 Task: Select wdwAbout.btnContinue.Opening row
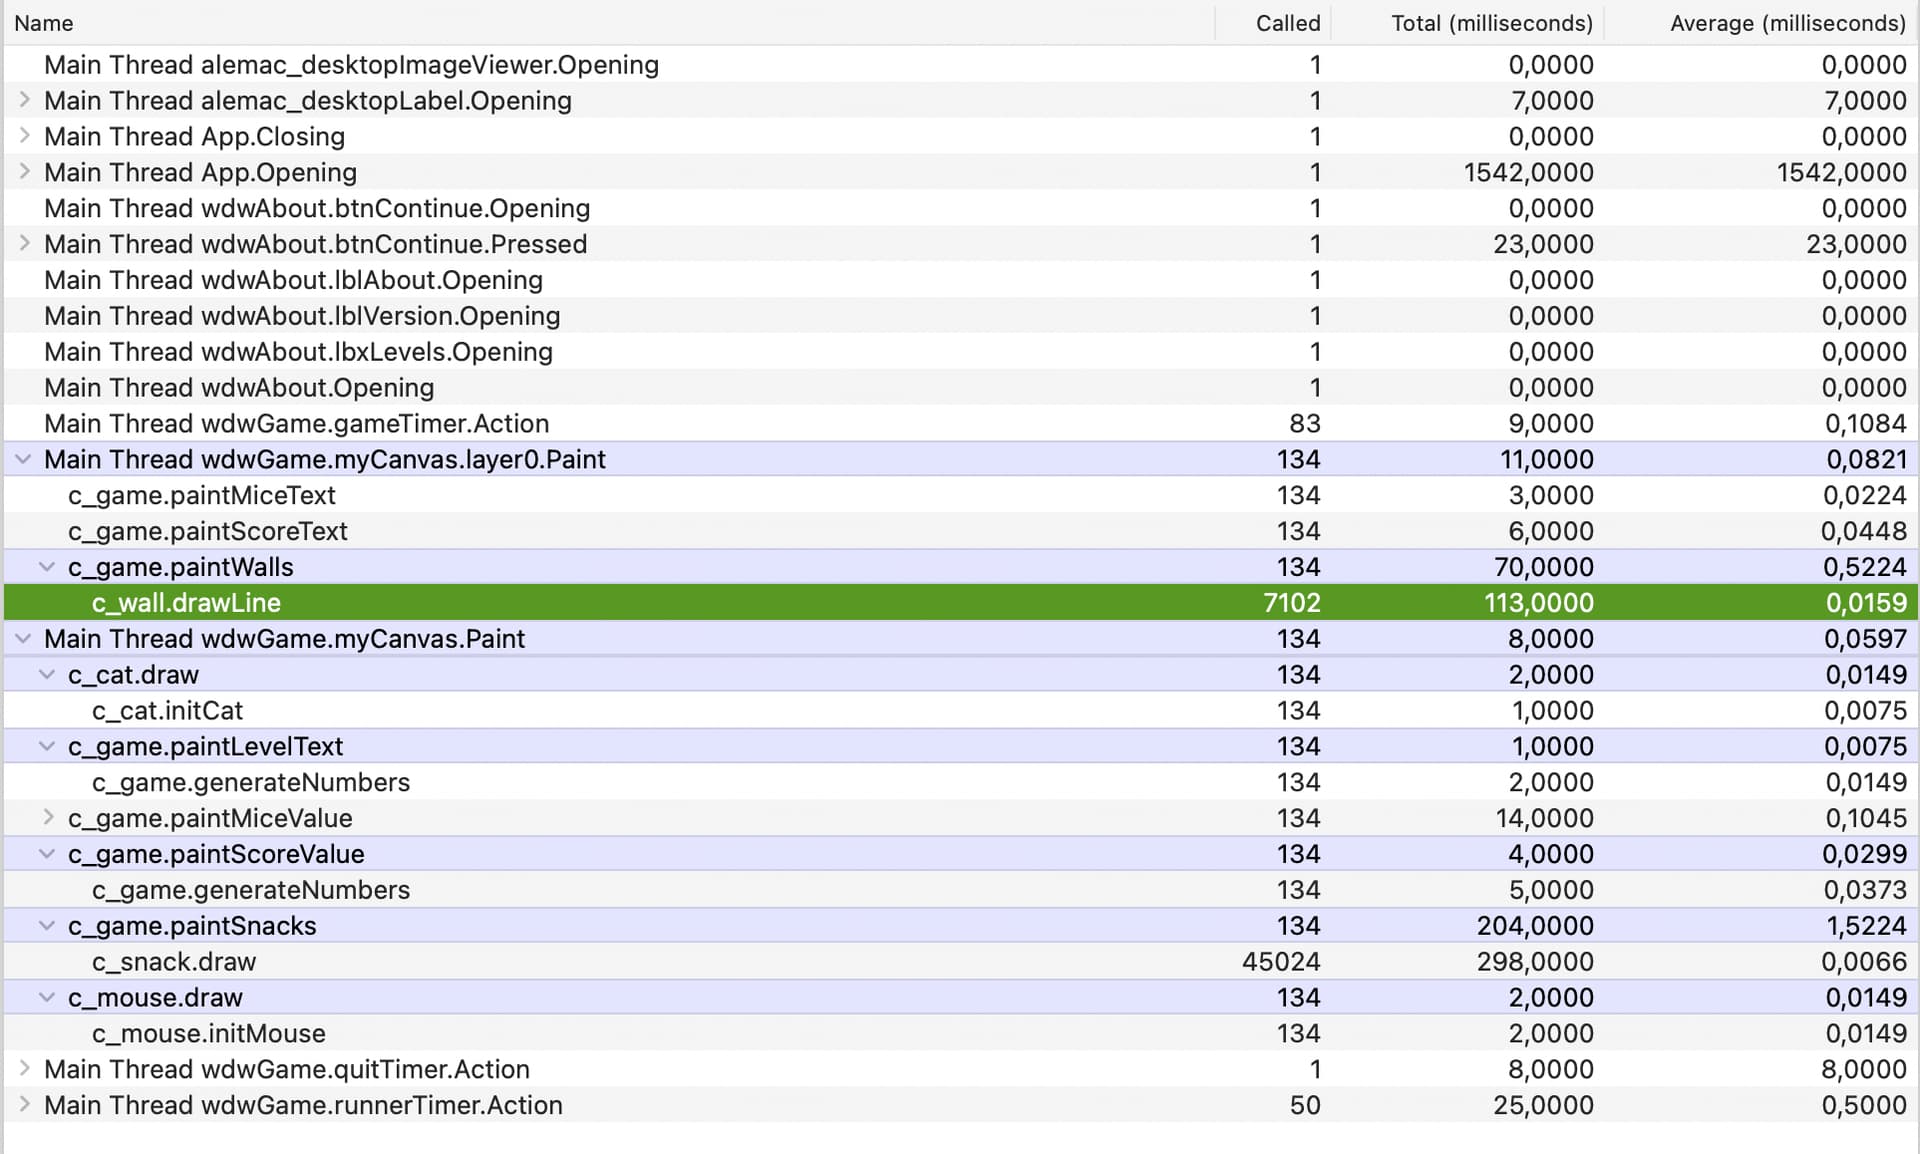[x=960, y=208]
